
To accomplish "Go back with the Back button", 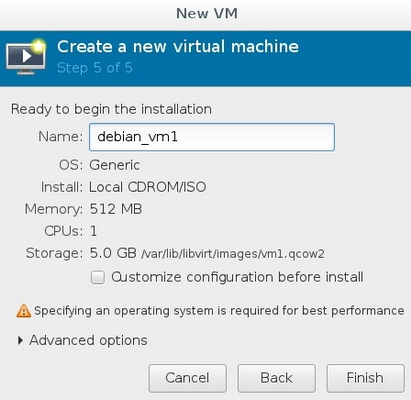I will coord(276,378).
